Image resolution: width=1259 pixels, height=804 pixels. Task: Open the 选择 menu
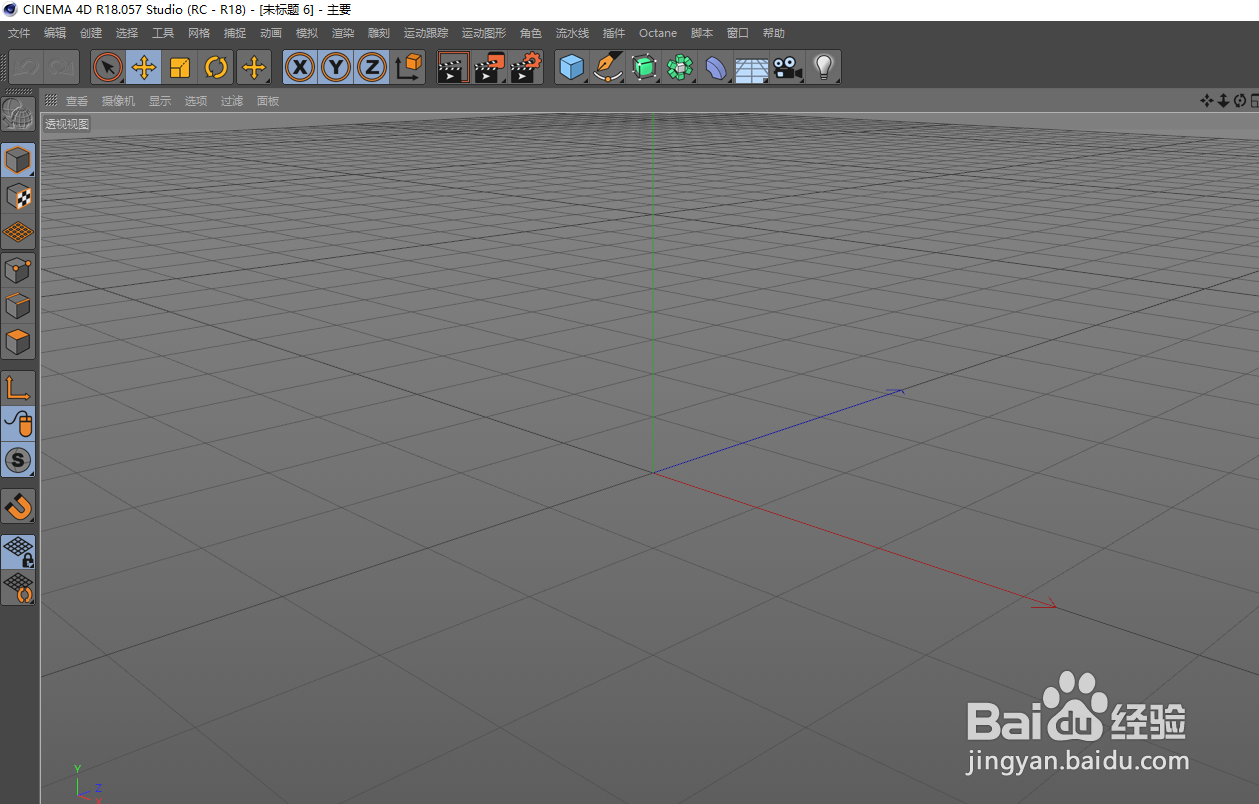(x=127, y=33)
